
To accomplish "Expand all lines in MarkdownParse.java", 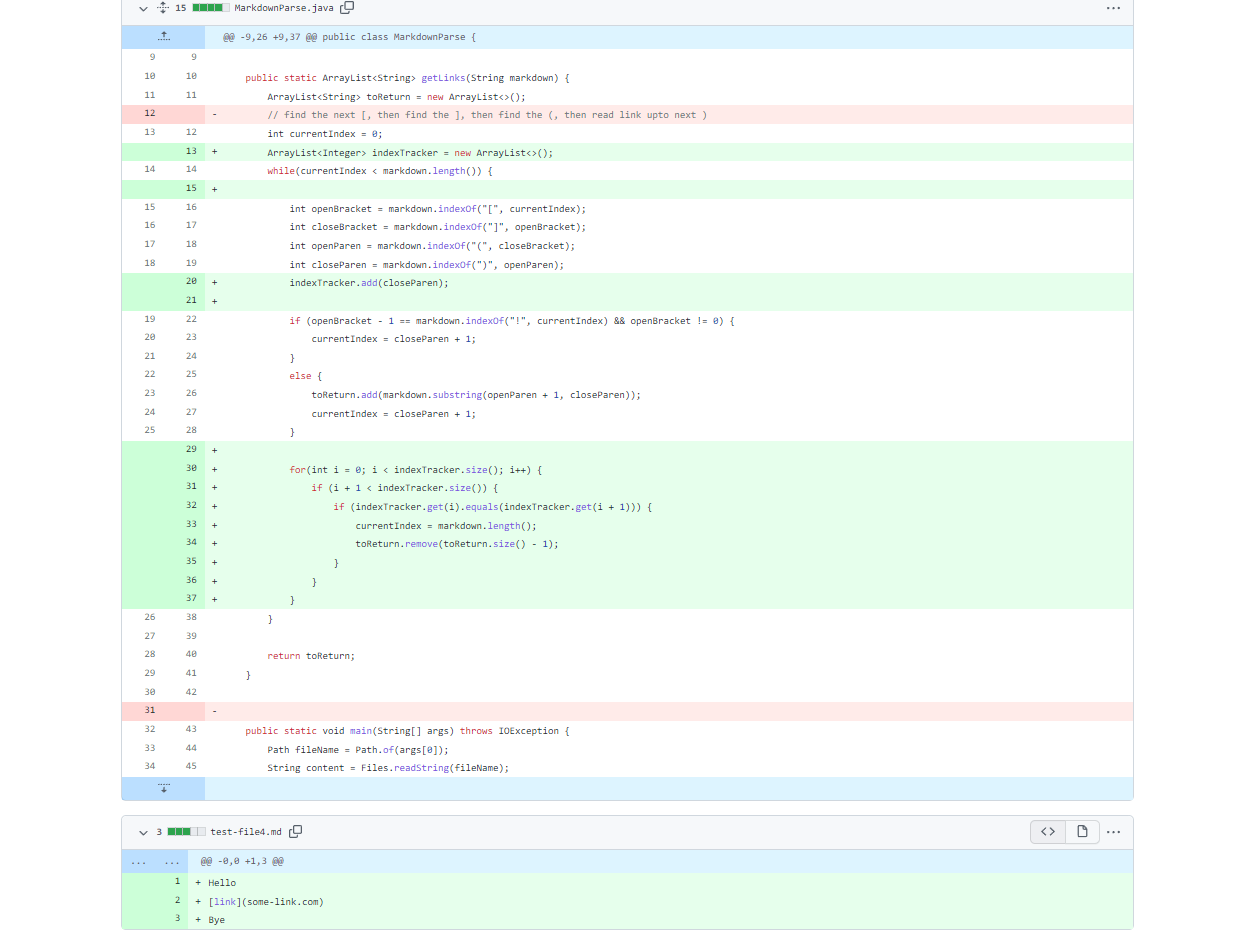I will (163, 8).
